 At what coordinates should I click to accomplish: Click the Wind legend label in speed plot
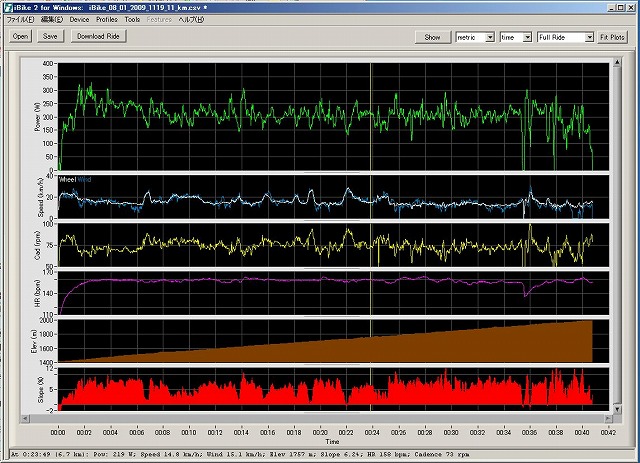pyautogui.click(x=84, y=179)
